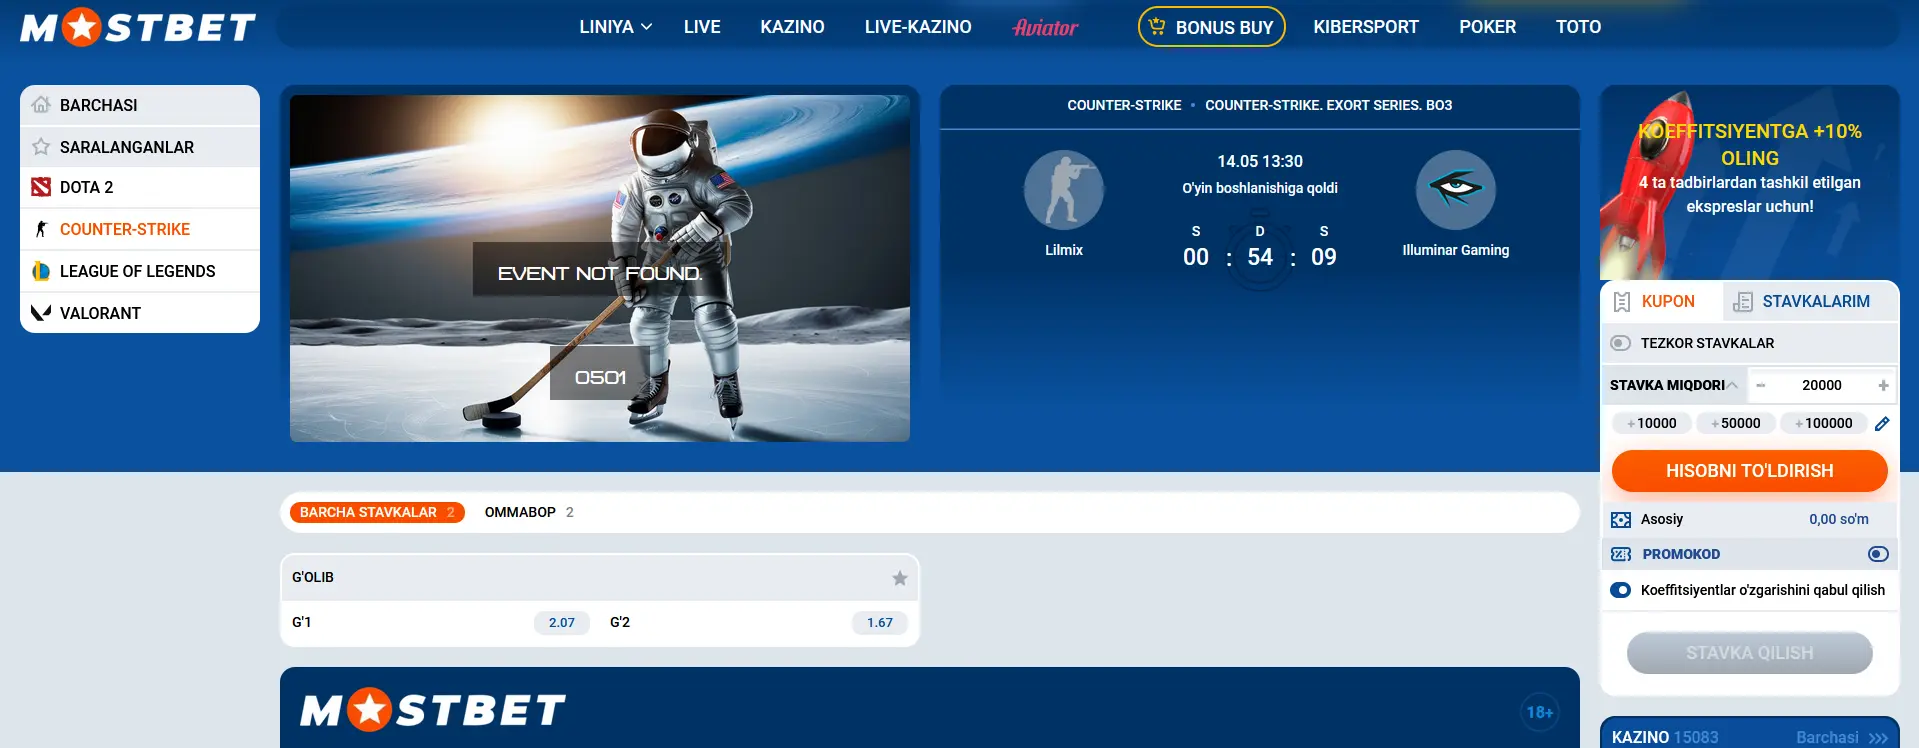Open the Barchasi home icon
Image resolution: width=1919 pixels, height=748 pixels.
pos(41,105)
